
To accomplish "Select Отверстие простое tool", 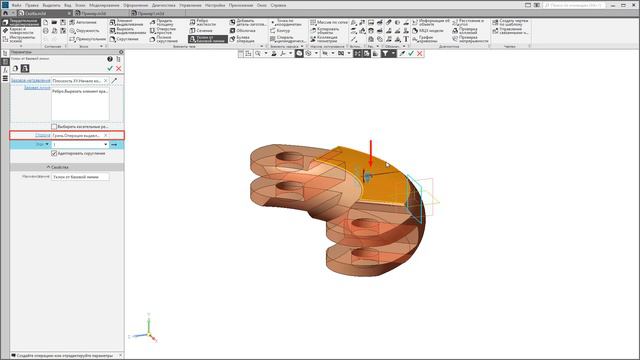I will click(162, 31).
